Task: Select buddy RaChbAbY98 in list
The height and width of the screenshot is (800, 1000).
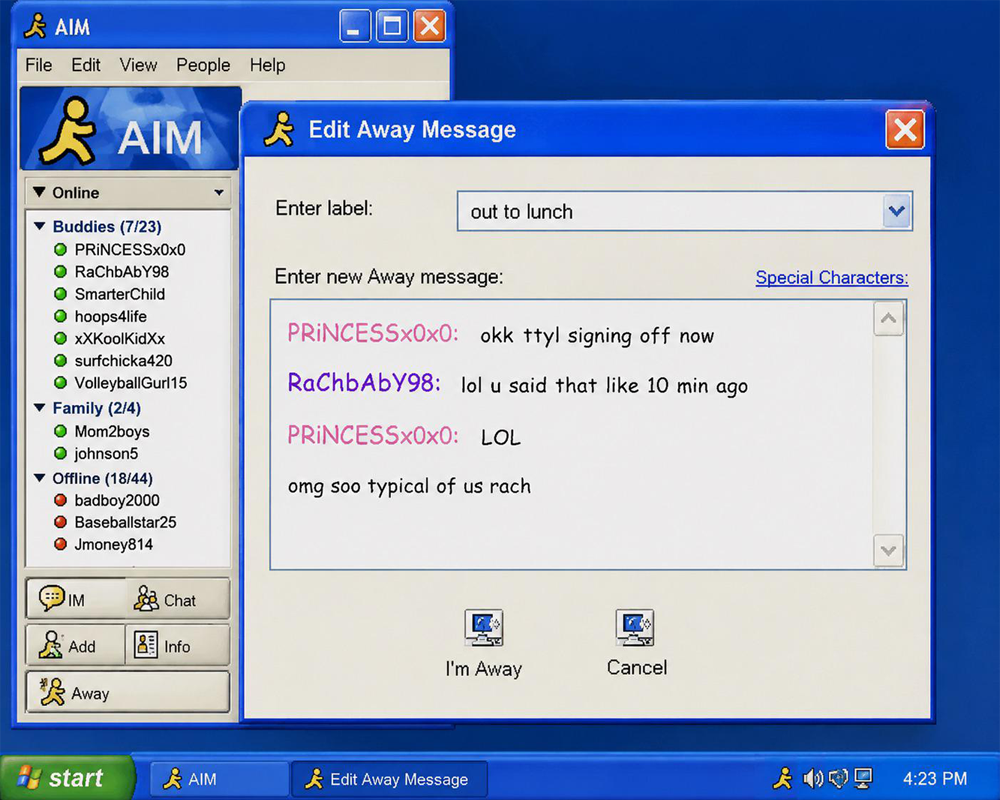Action: tap(121, 272)
